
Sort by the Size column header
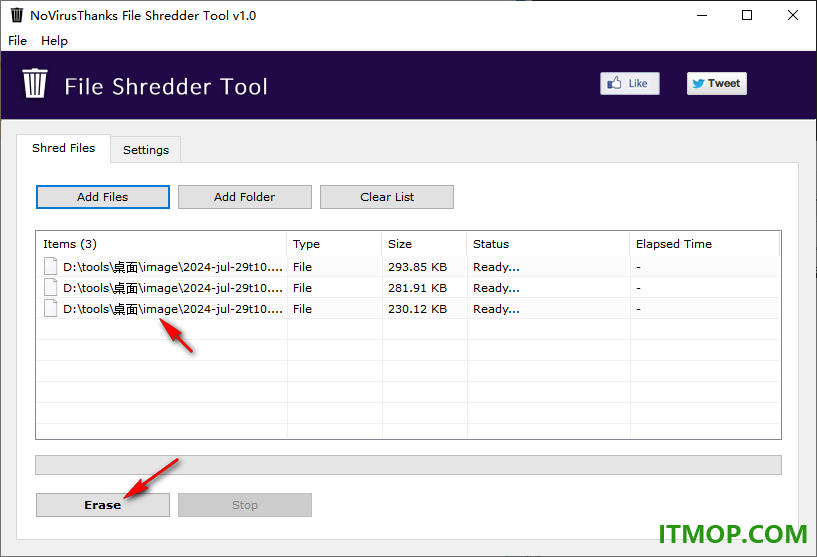[424, 244]
